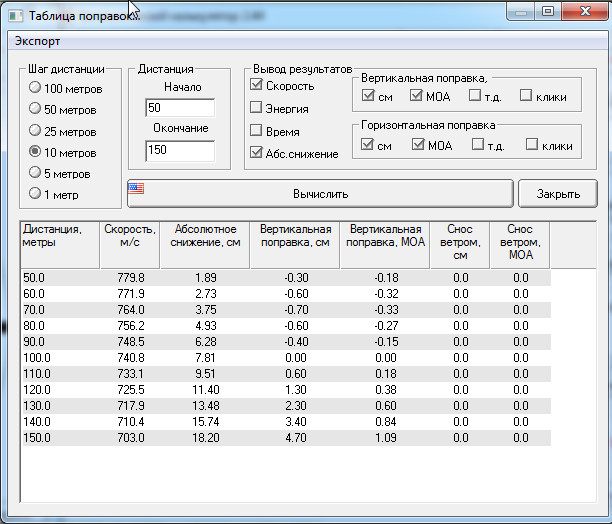
Task: Enable the Энергия output checkbox
Action: (256, 108)
